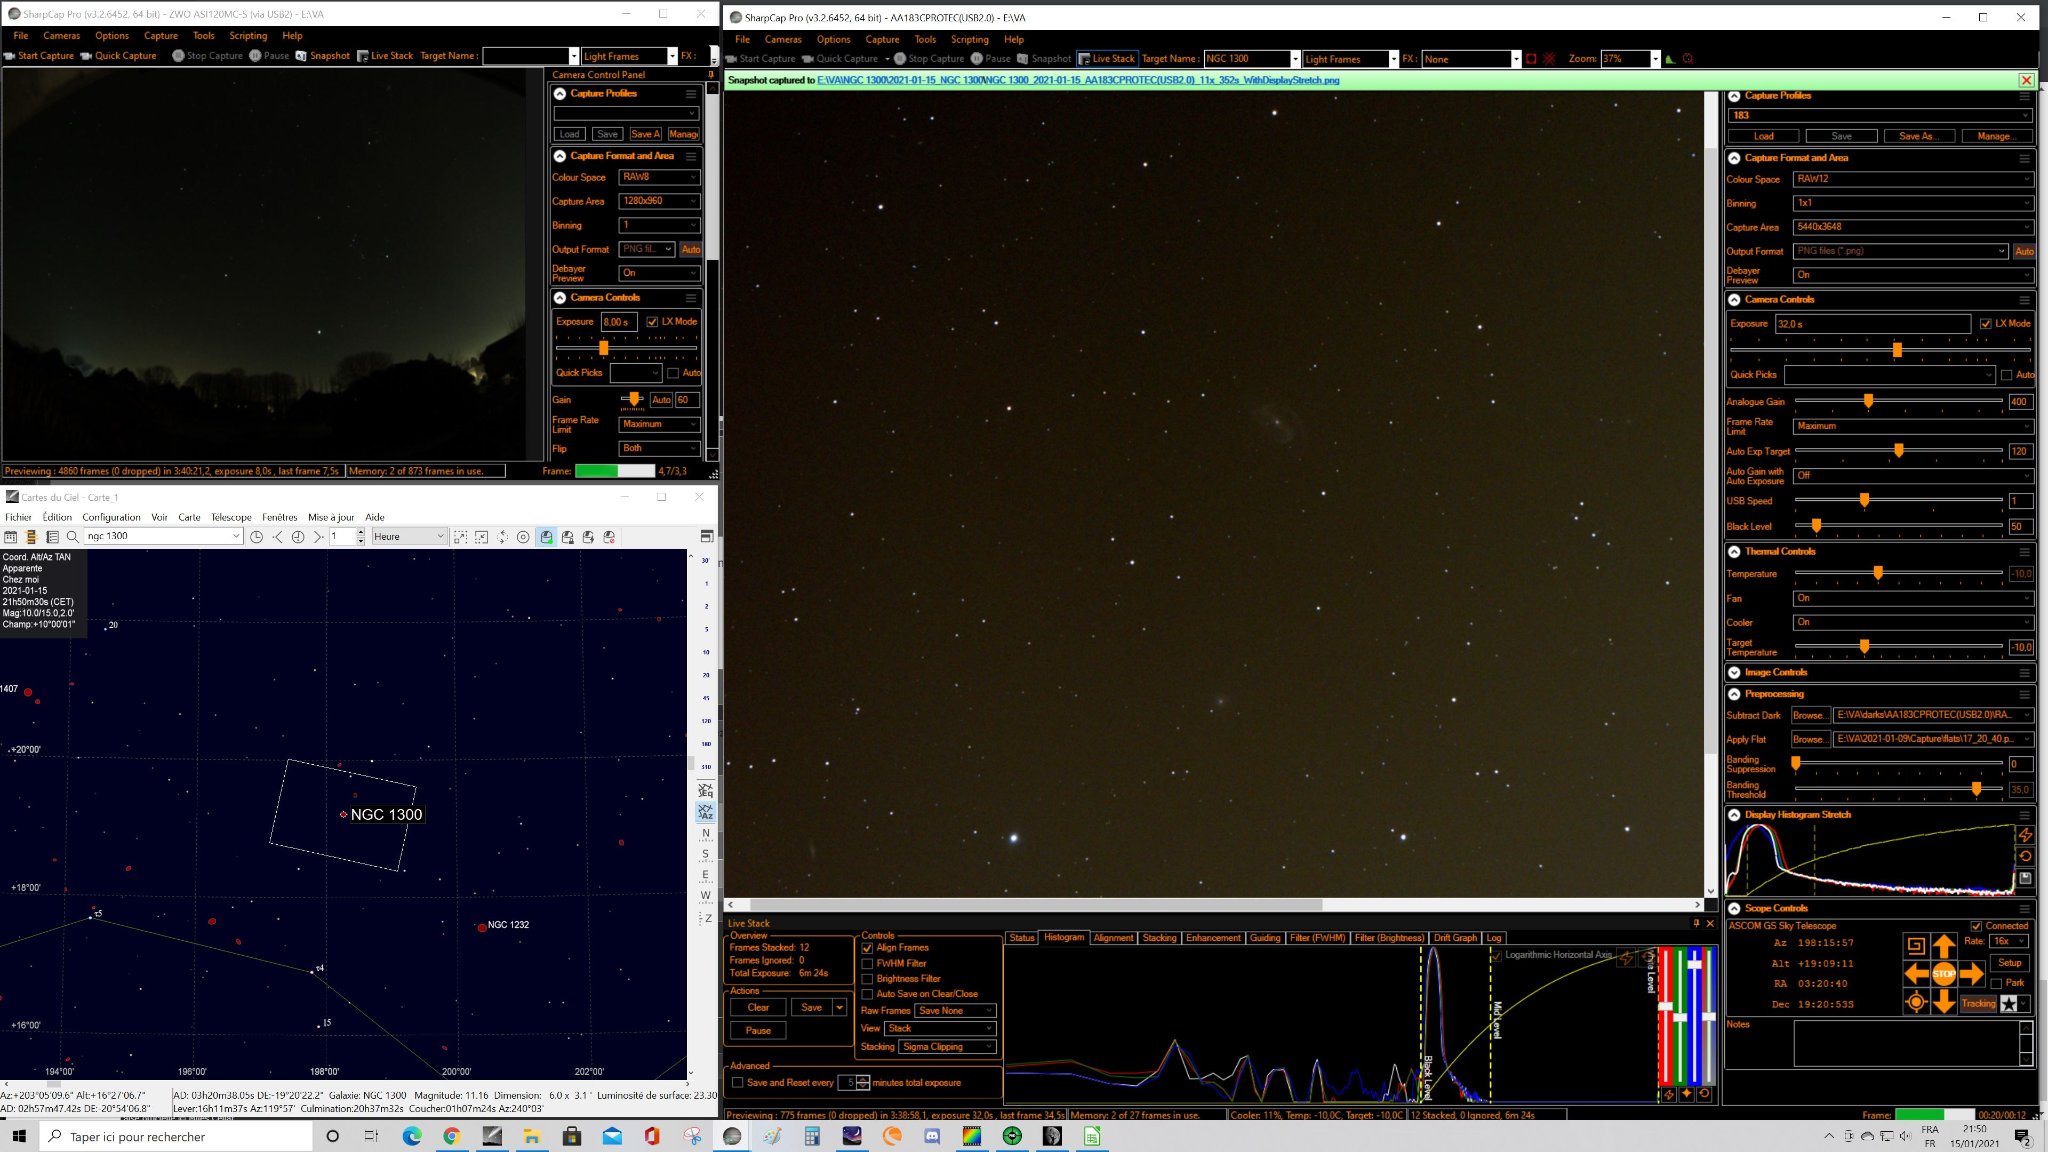This screenshot has width=2048, height=1152.
Task: Click the star icon next to Tracking
Action: pyautogui.click(x=2009, y=1004)
